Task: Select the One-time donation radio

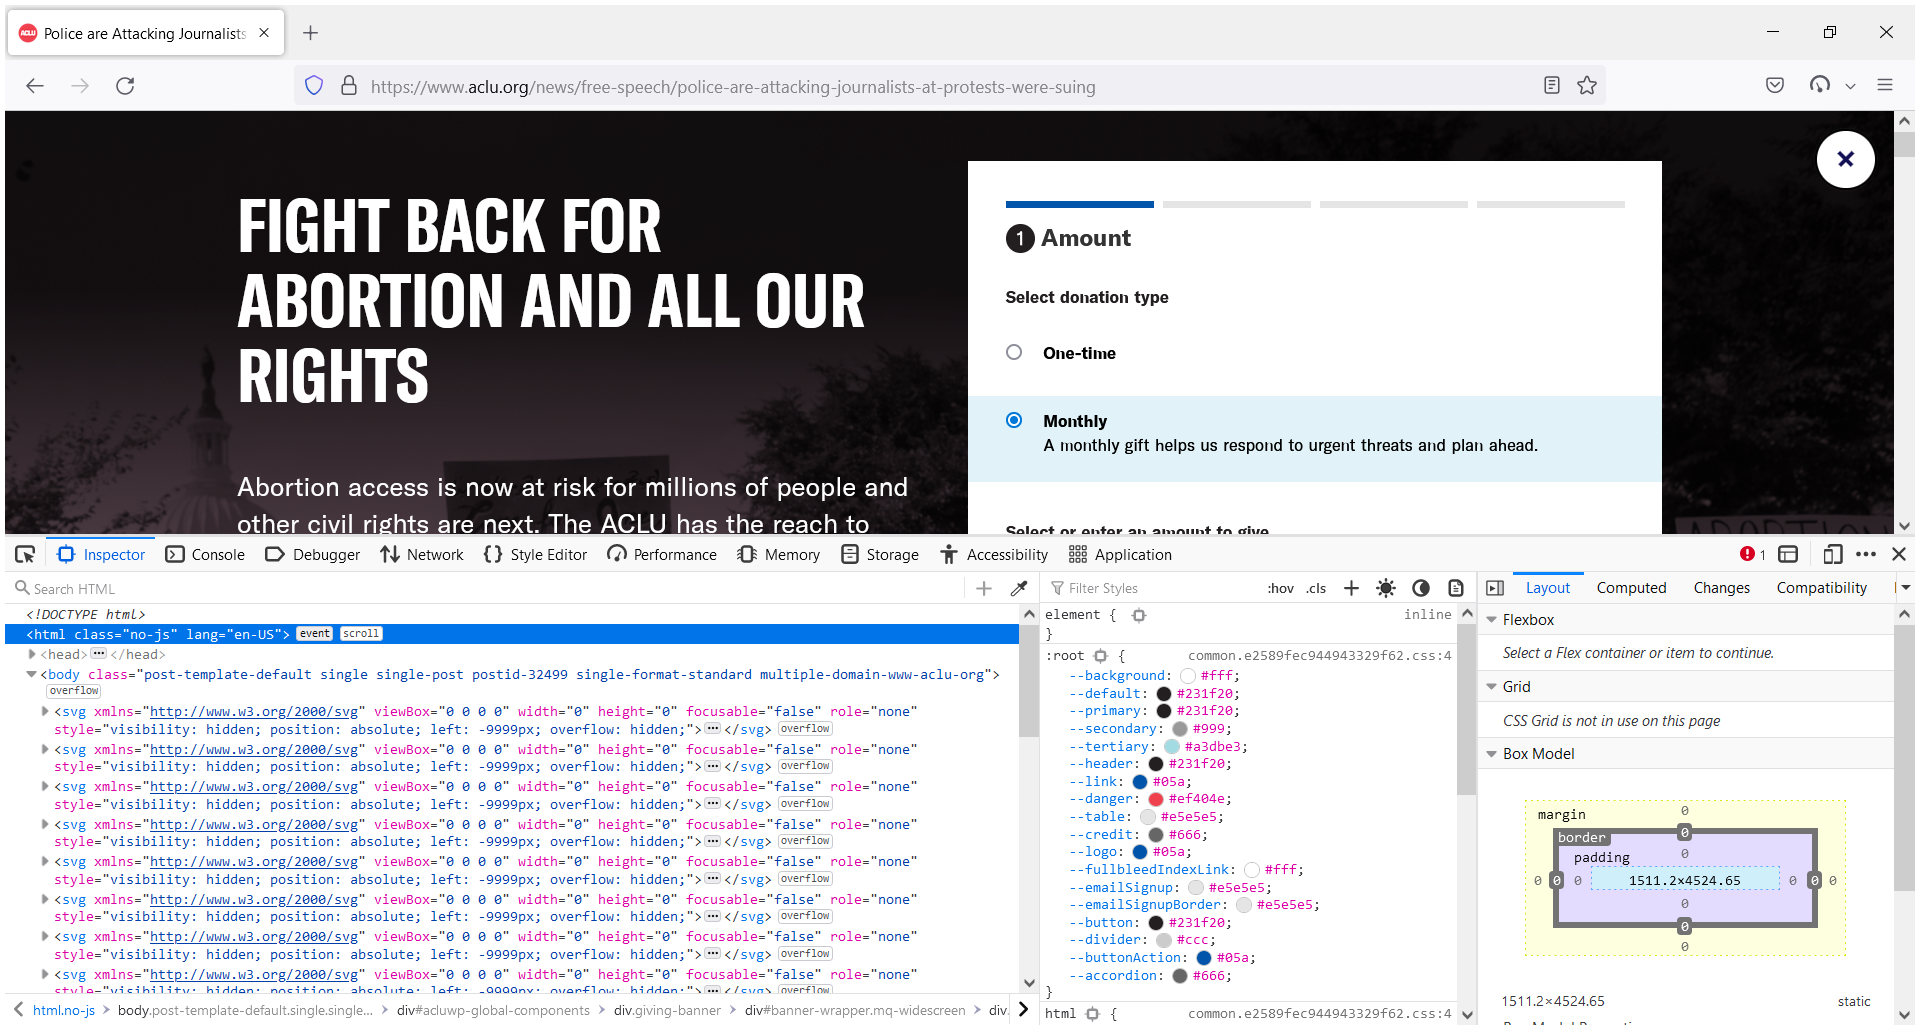Action: click(x=1014, y=352)
